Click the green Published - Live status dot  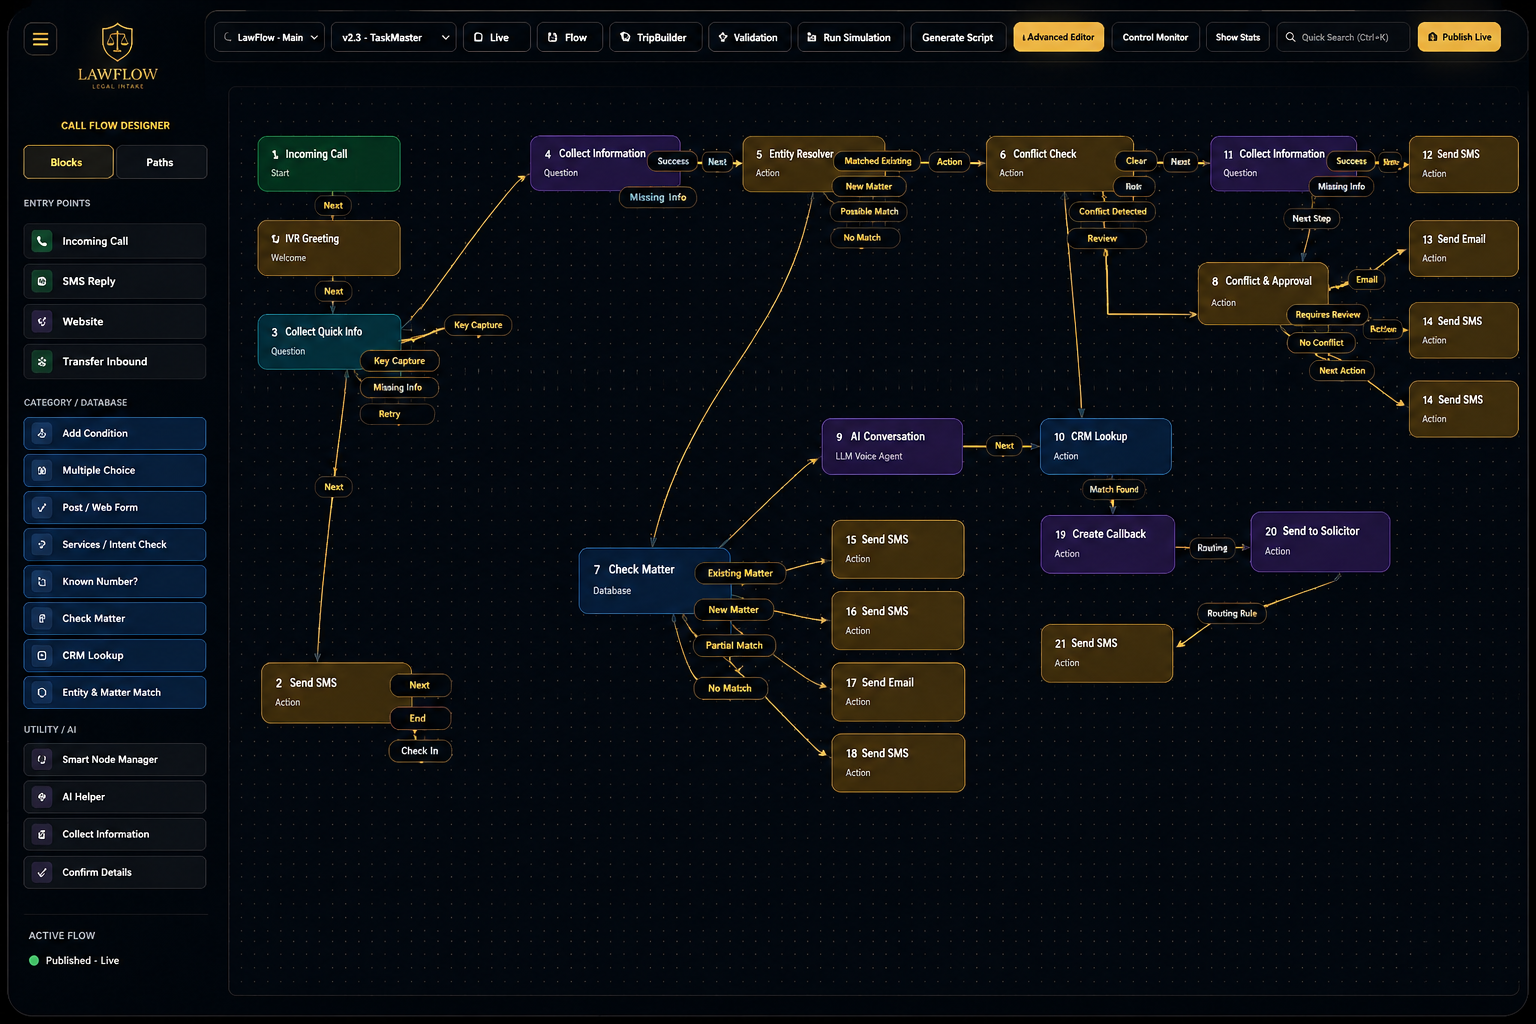point(34,961)
